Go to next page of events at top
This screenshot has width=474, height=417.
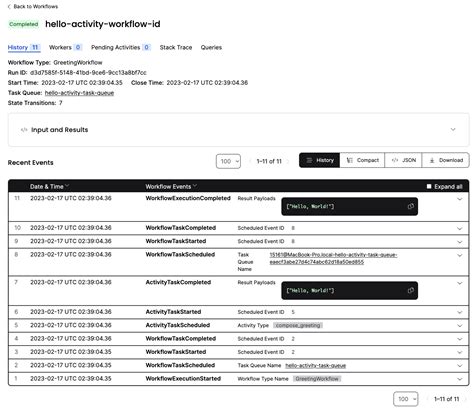[x=288, y=161]
